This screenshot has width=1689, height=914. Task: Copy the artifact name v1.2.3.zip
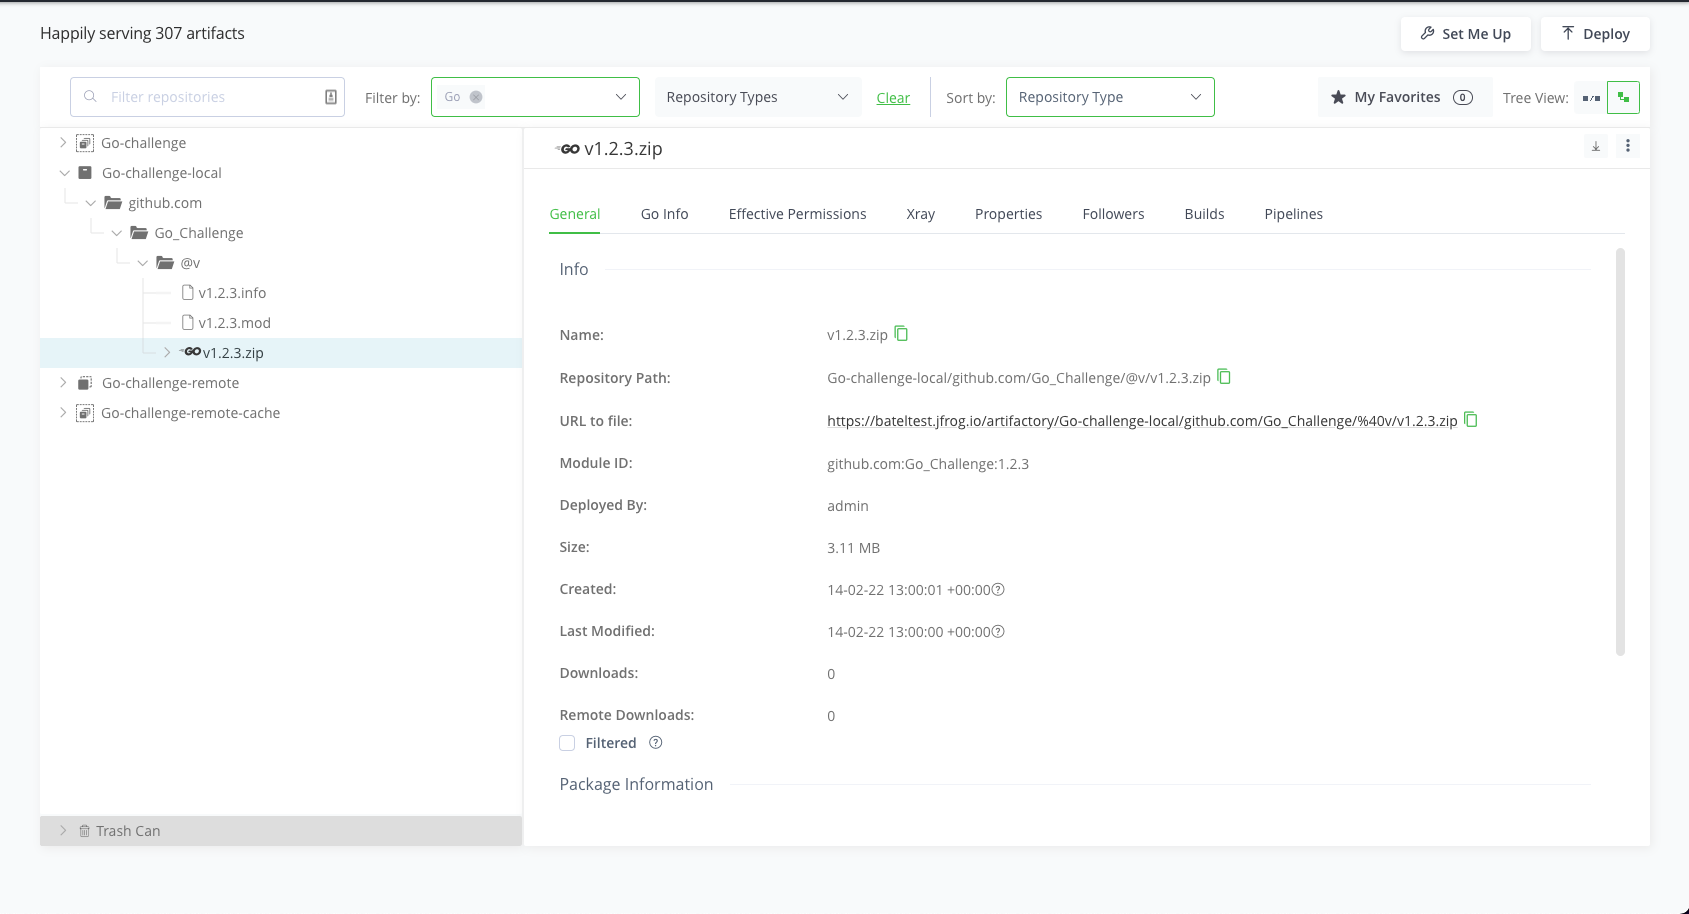pyautogui.click(x=901, y=334)
